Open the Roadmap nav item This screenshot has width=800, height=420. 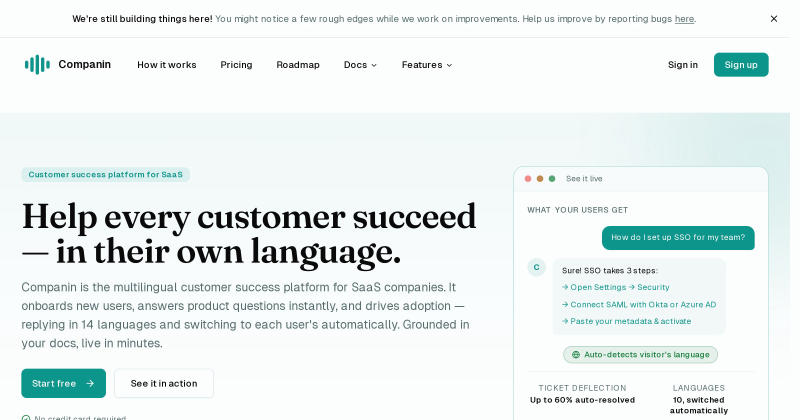coord(298,65)
